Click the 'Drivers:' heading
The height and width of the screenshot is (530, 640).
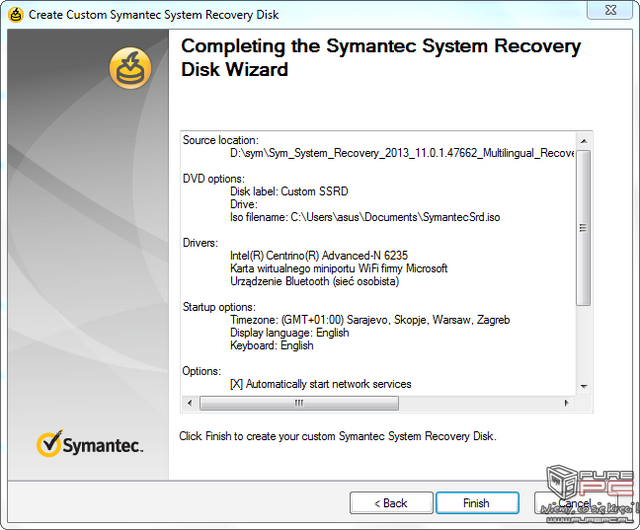point(200,243)
